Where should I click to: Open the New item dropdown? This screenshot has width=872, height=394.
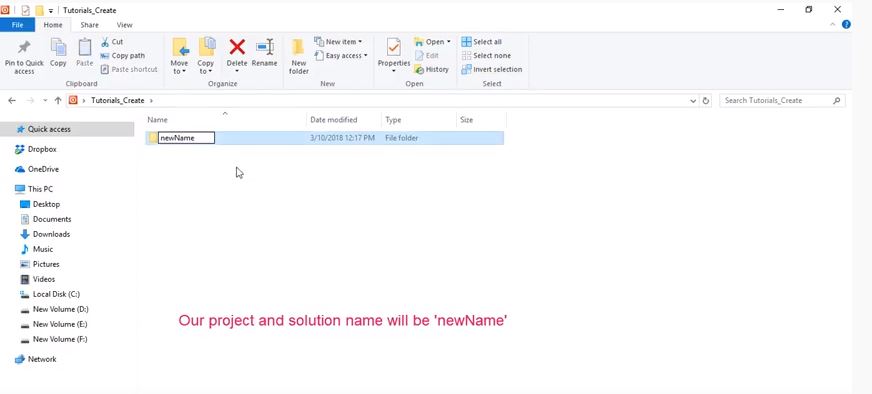click(x=338, y=42)
